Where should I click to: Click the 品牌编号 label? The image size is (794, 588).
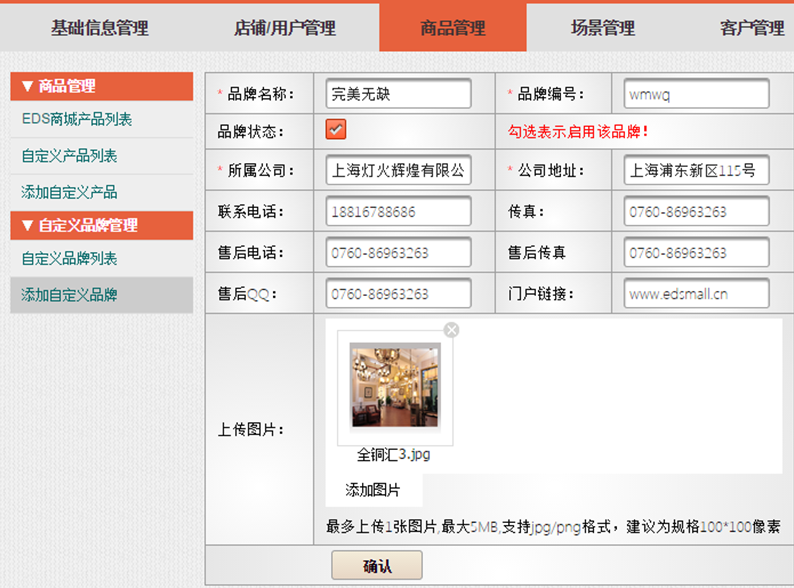click(x=551, y=94)
